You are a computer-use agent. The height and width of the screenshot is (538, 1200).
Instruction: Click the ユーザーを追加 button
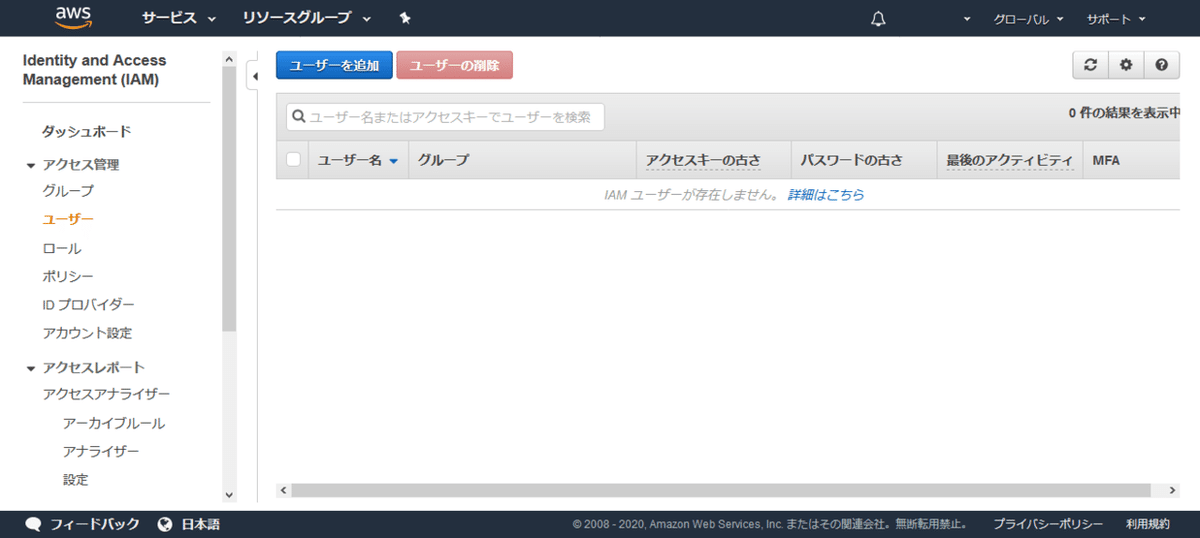(x=334, y=65)
